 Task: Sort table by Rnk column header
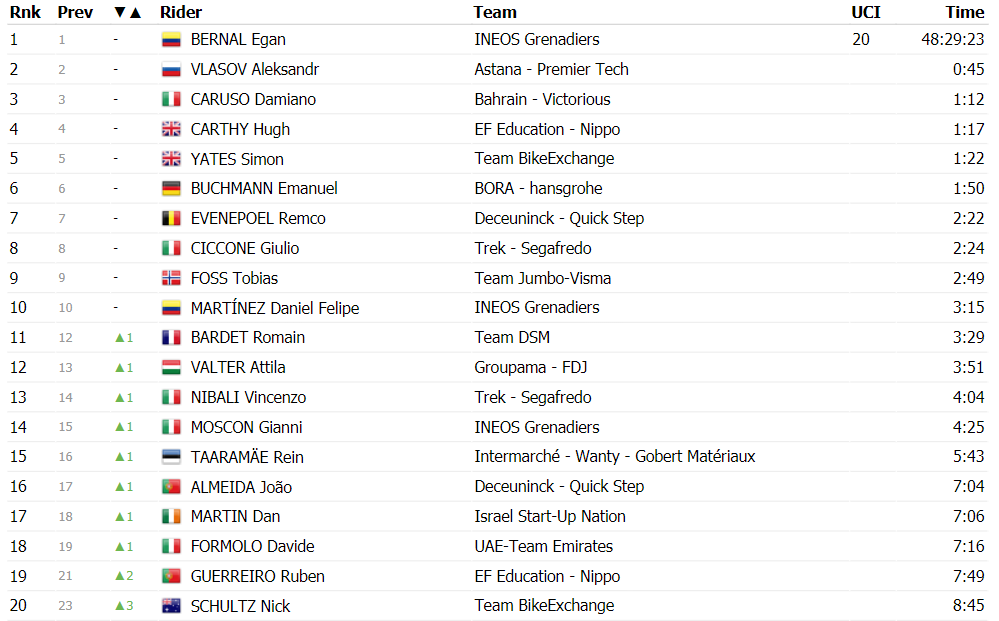point(25,12)
